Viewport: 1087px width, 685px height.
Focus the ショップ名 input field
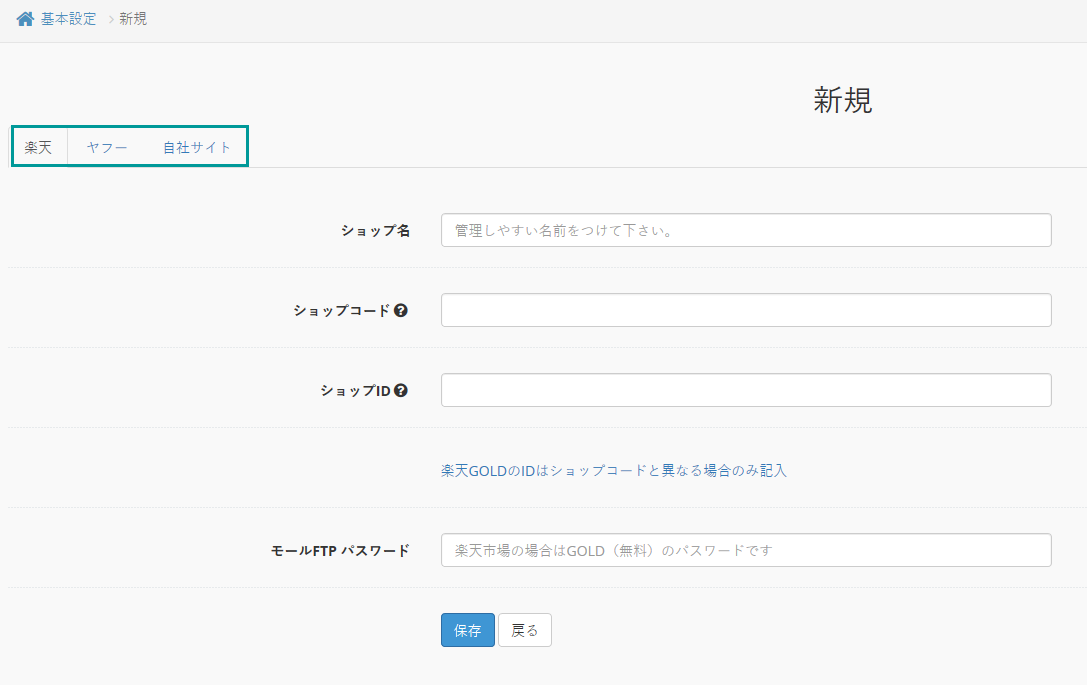(745, 230)
